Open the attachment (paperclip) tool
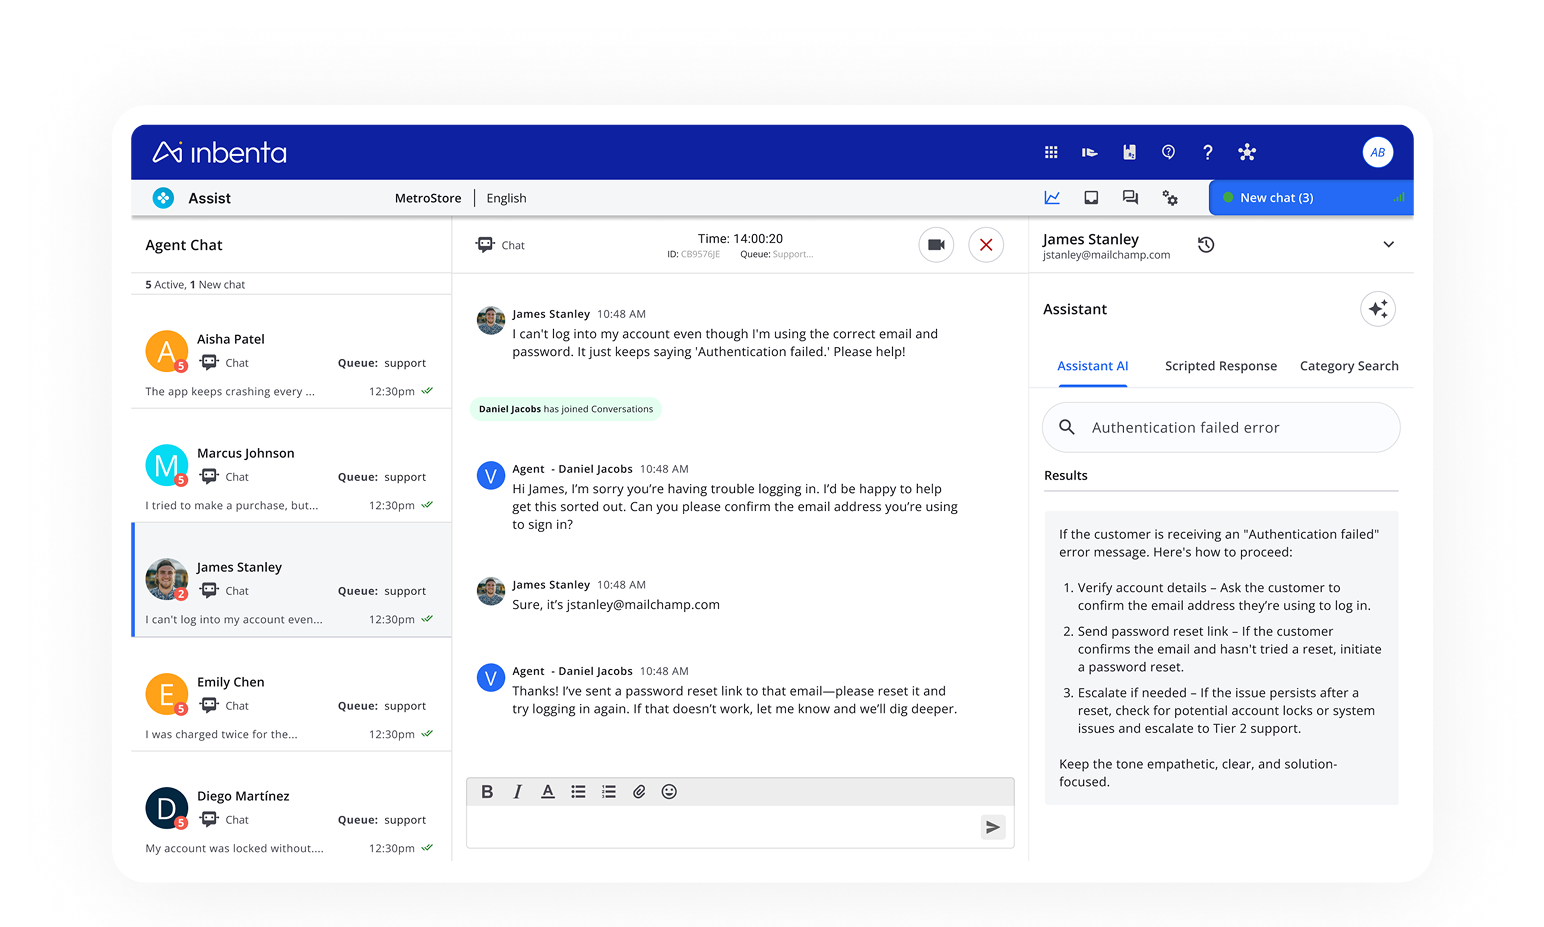1544x927 pixels. [639, 791]
